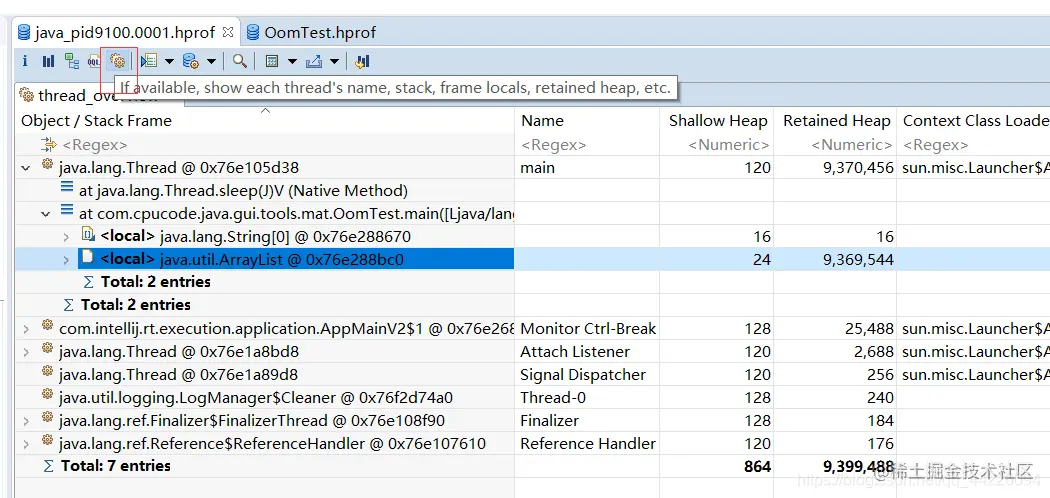Collapse the OomTest.main stack frame
This screenshot has height=498, width=1050.
pos(46,214)
